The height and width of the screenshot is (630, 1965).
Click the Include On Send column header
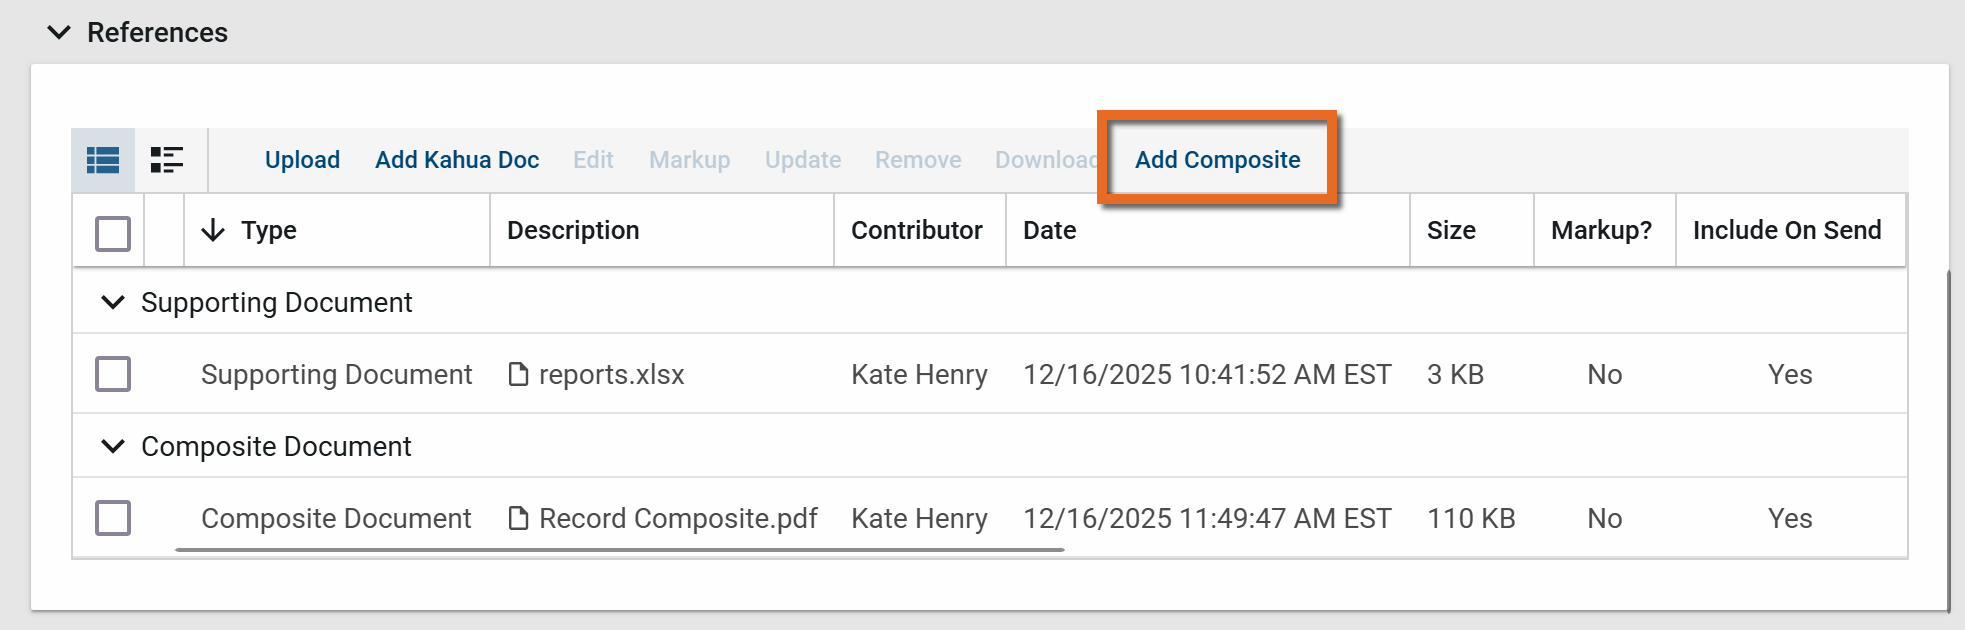click(x=1786, y=231)
